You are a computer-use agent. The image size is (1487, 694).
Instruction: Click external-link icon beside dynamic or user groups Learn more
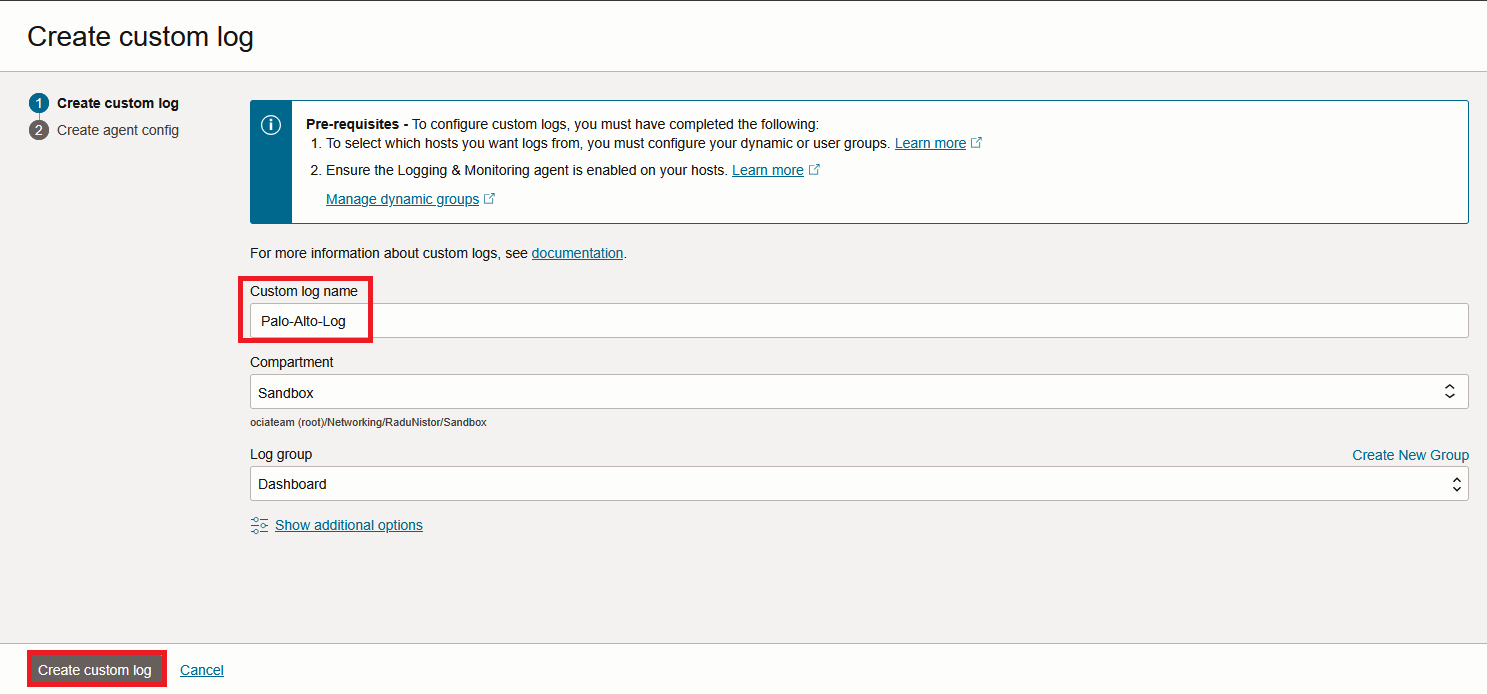[977, 143]
